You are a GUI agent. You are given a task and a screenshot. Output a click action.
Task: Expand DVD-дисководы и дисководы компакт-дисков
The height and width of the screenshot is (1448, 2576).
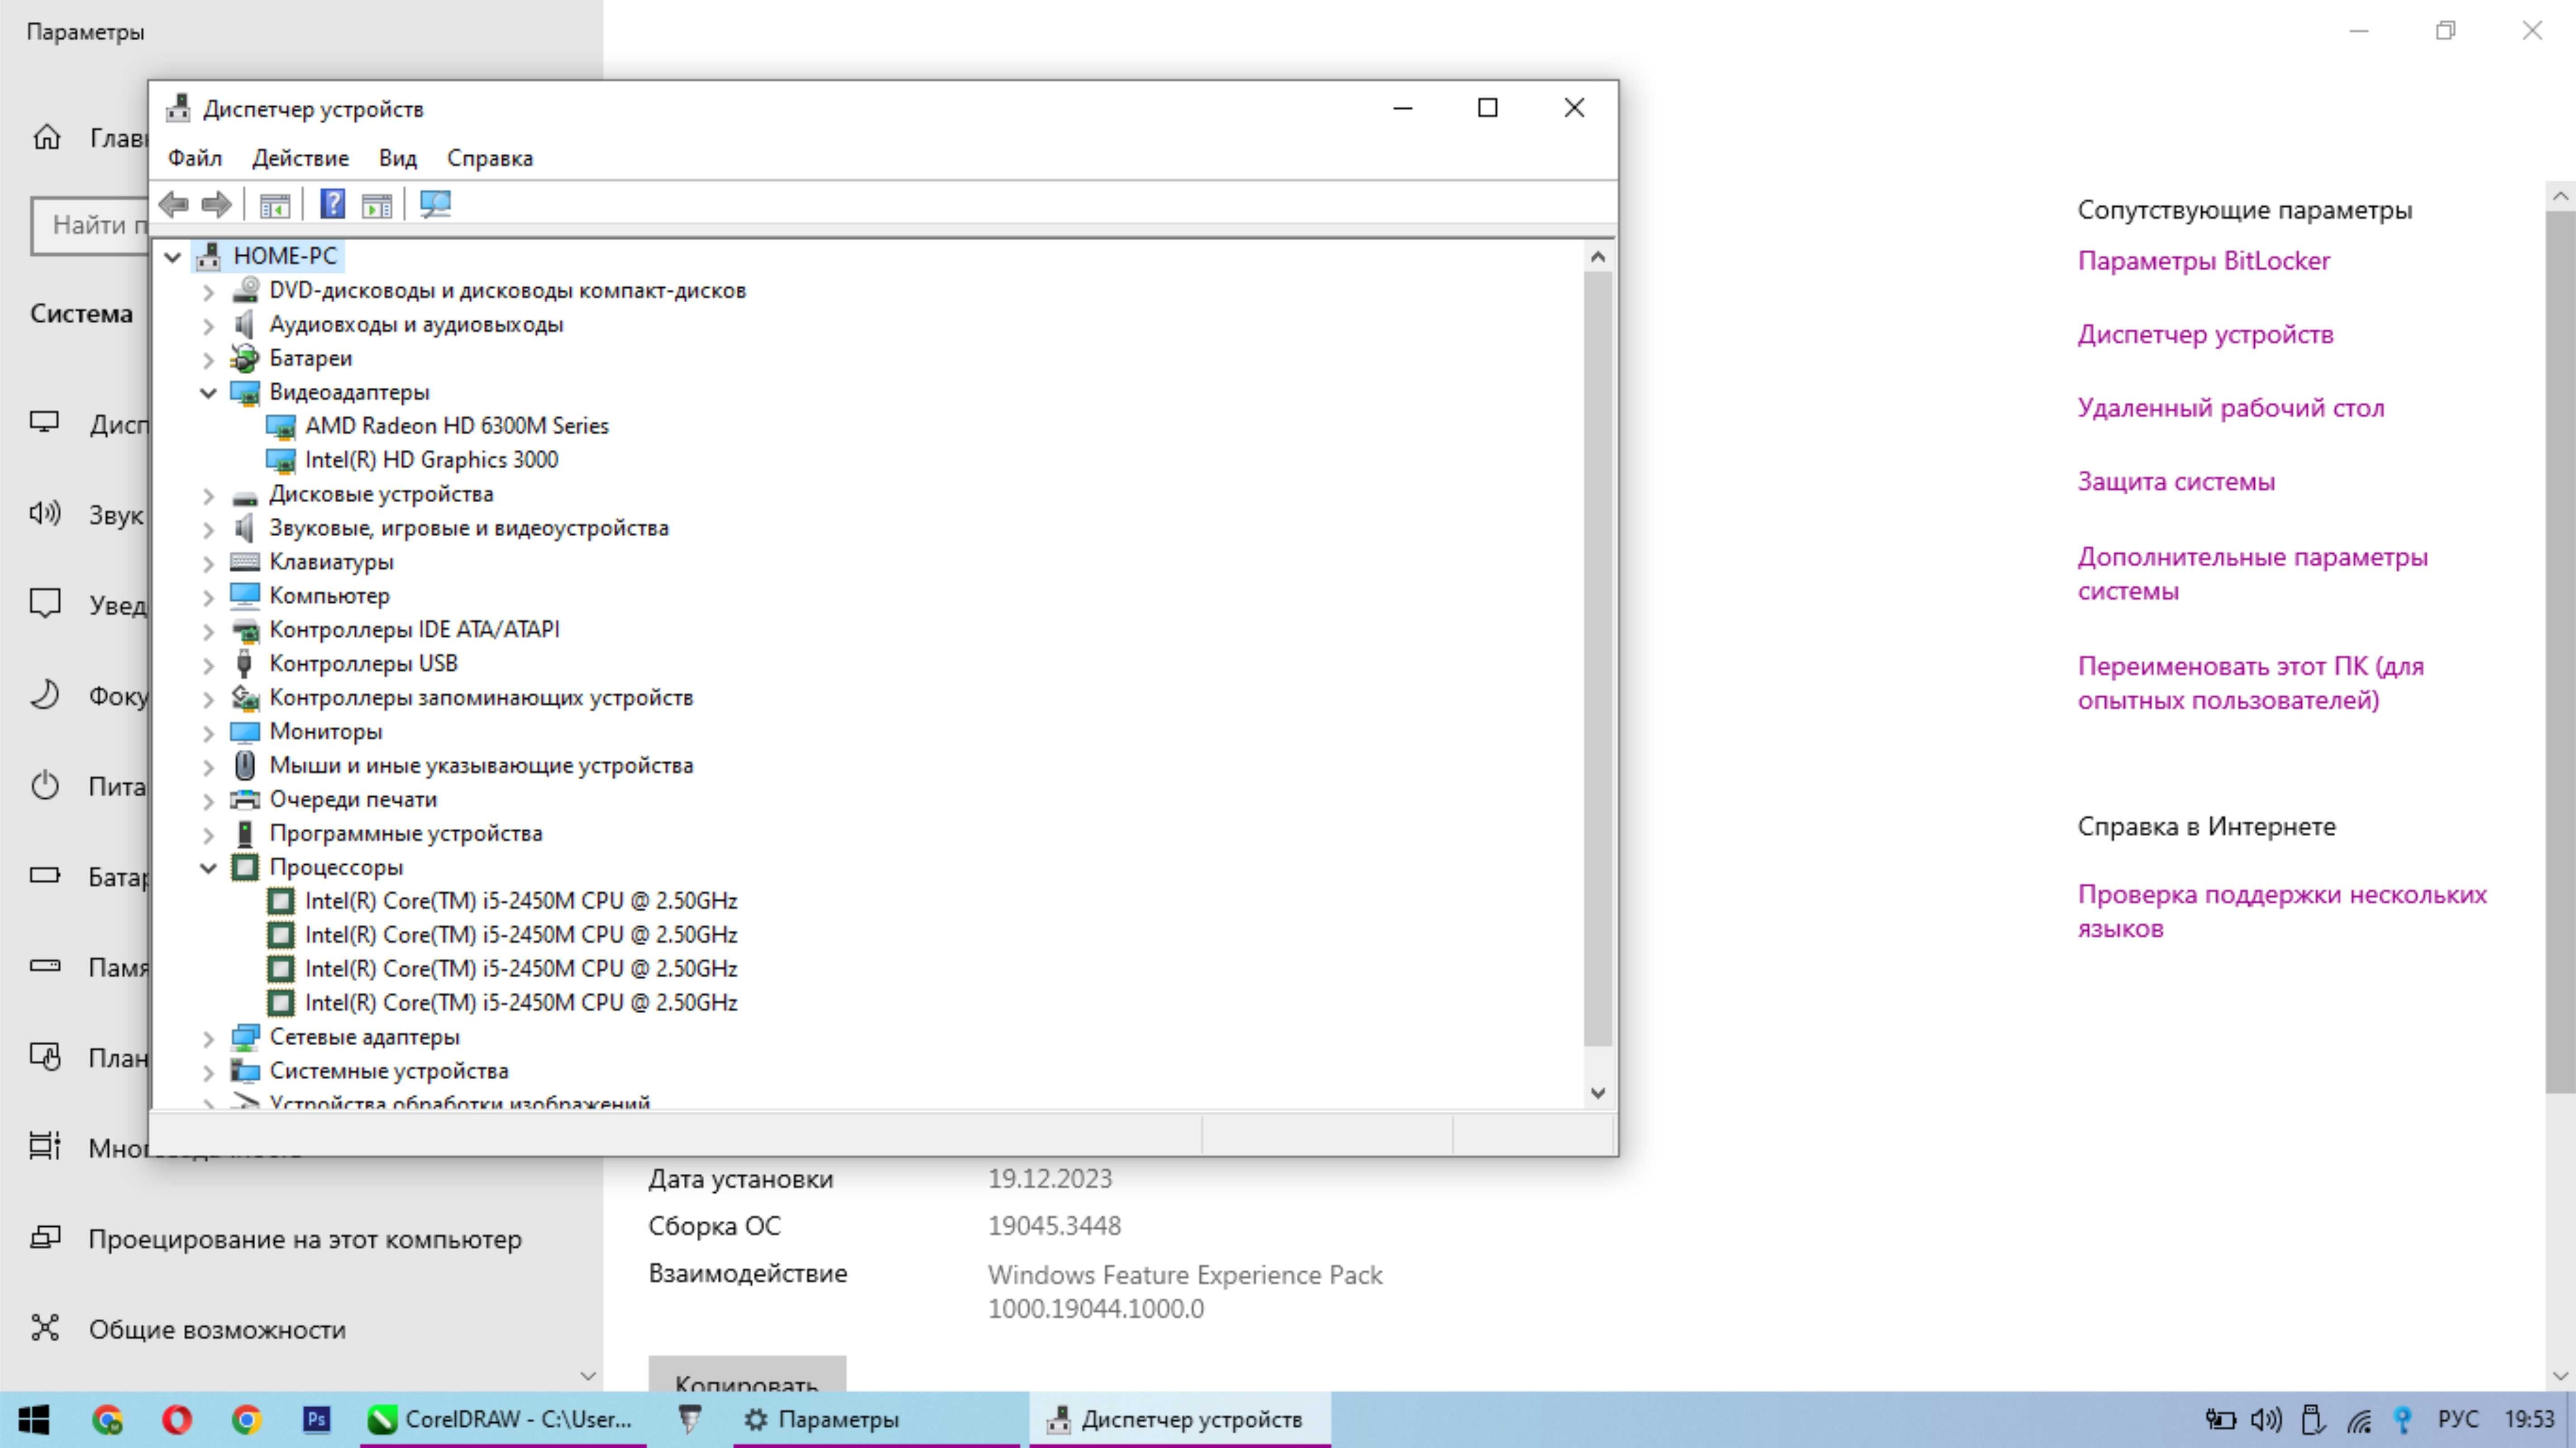click(x=208, y=292)
